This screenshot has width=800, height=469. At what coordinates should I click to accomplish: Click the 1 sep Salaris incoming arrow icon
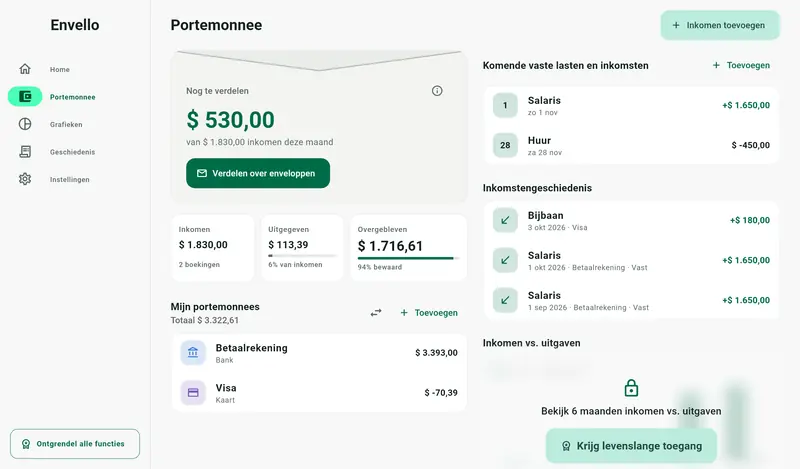[505, 300]
